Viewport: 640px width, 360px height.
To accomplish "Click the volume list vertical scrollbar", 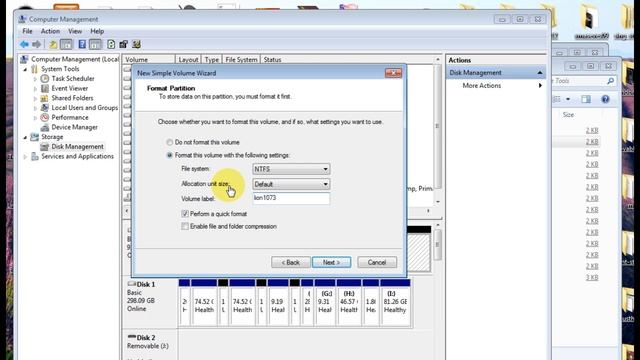I will [438, 127].
